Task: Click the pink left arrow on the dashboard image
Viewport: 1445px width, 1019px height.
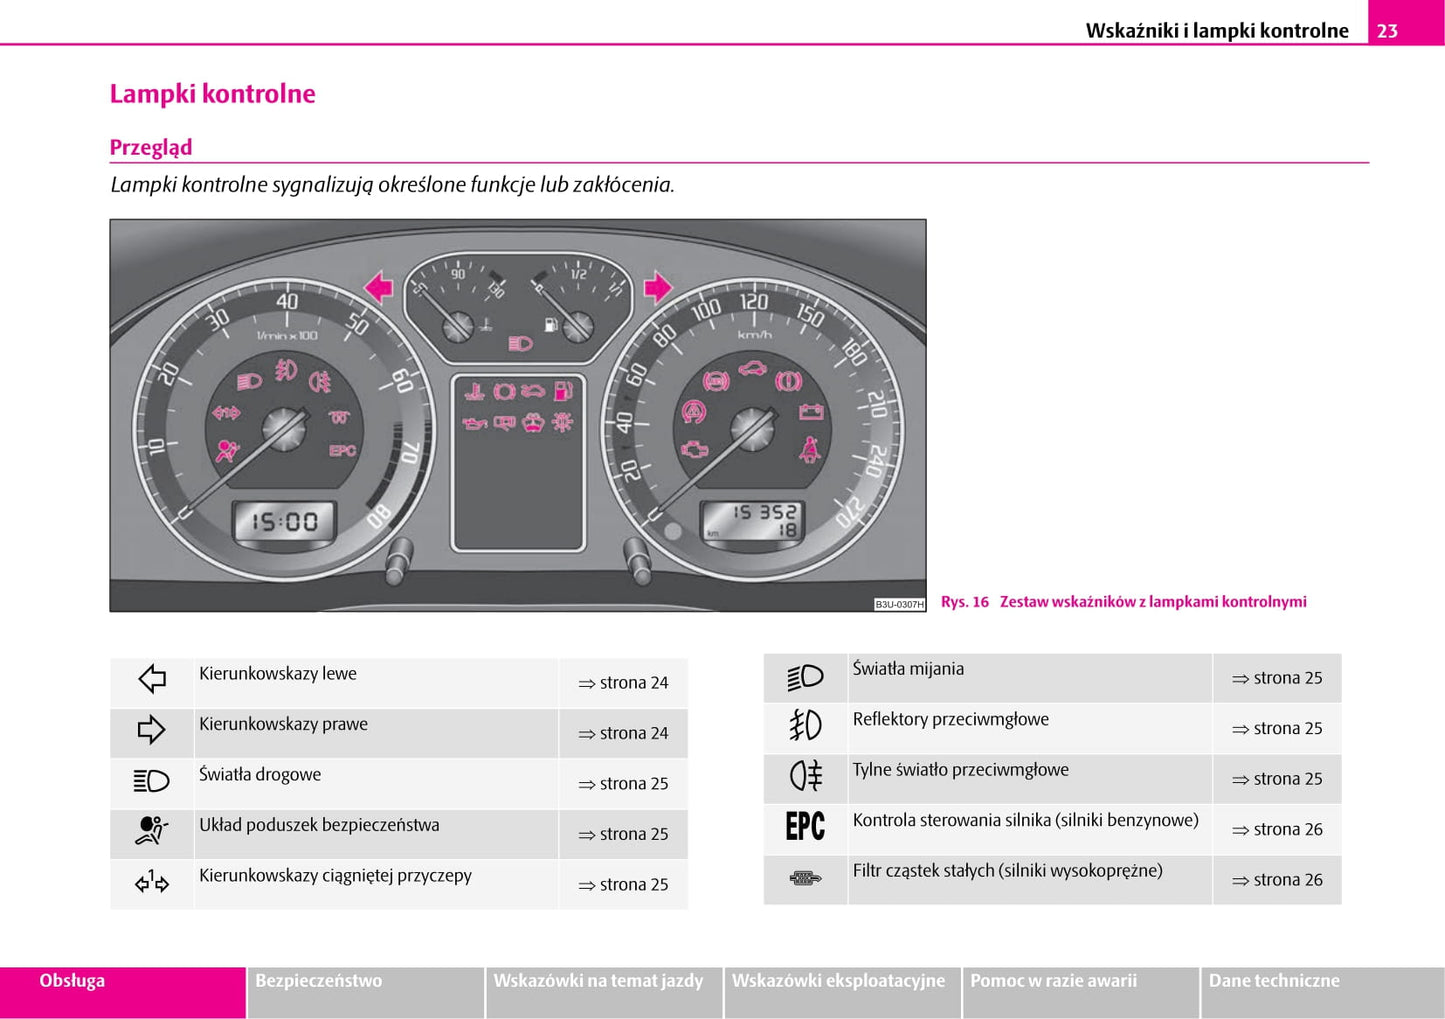Action: pyautogui.click(x=379, y=288)
